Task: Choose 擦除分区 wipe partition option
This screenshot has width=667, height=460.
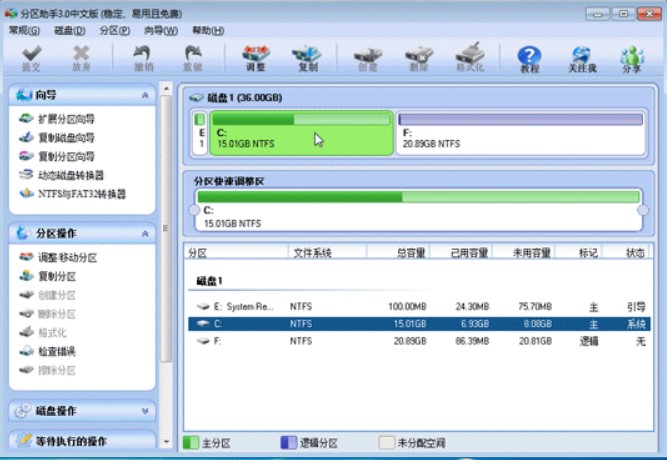Action: (x=48, y=370)
